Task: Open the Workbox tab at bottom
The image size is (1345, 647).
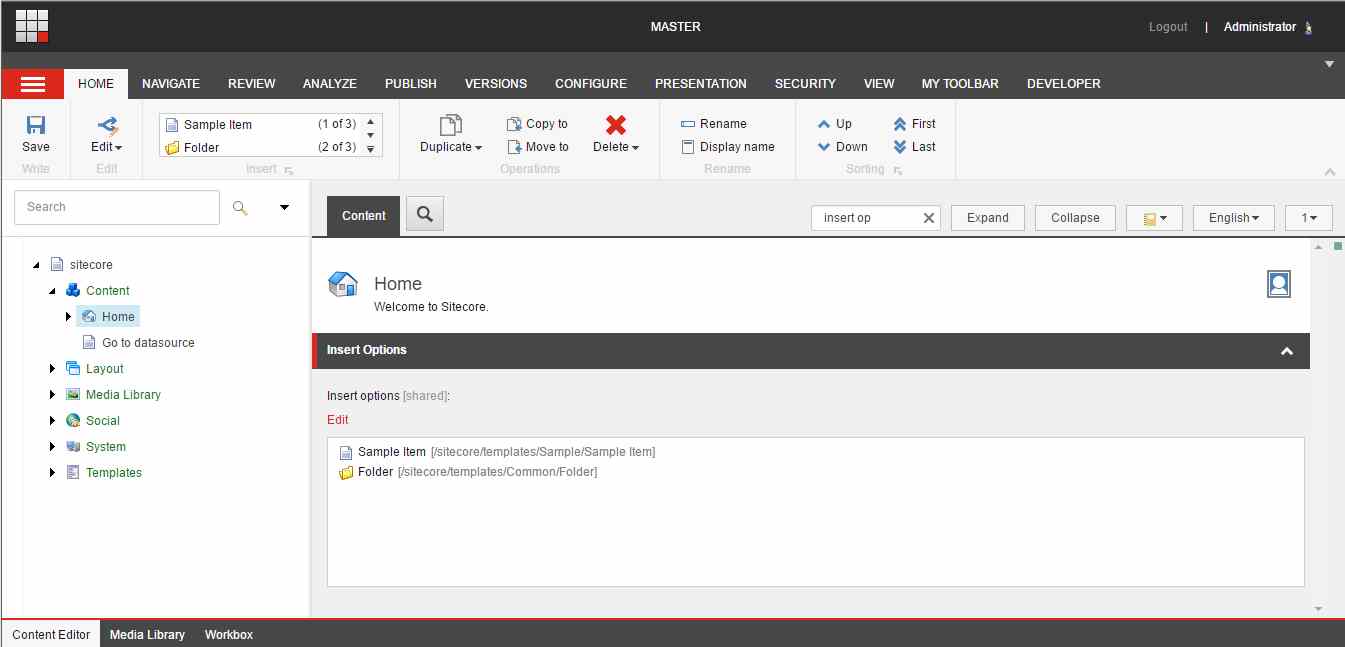Action: point(229,635)
